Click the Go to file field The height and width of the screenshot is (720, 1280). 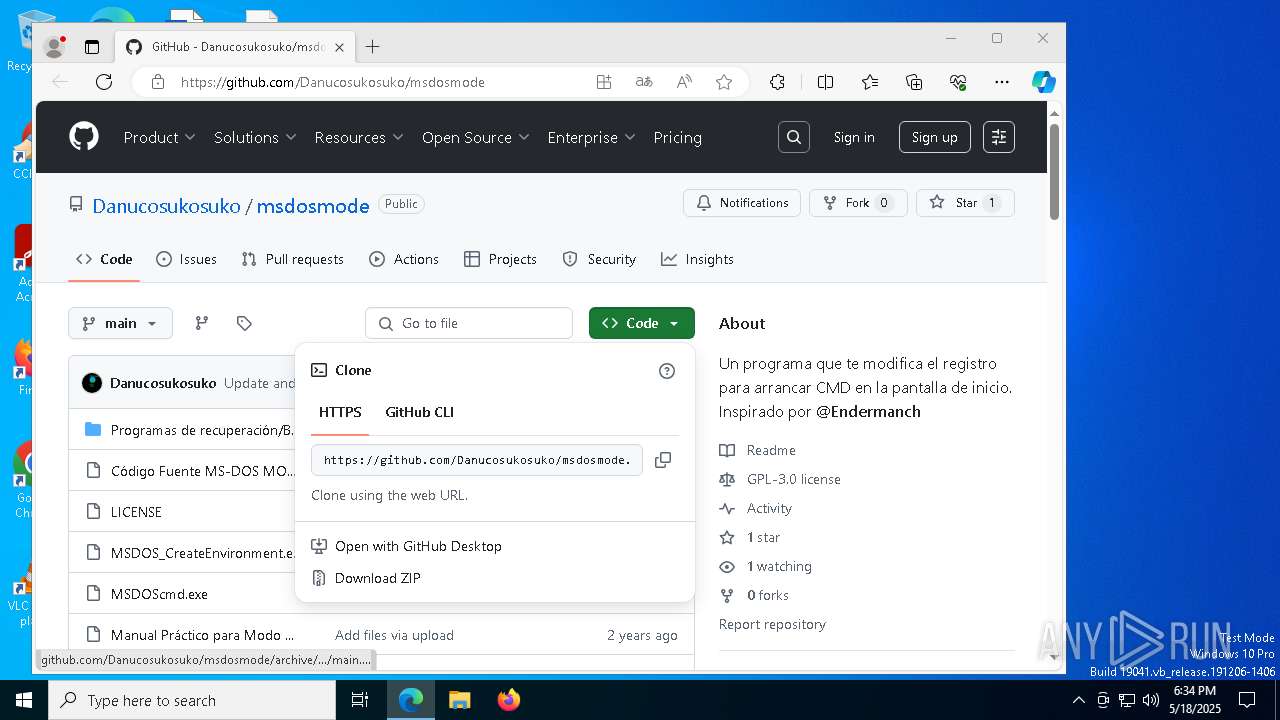pyautogui.click(x=469, y=323)
